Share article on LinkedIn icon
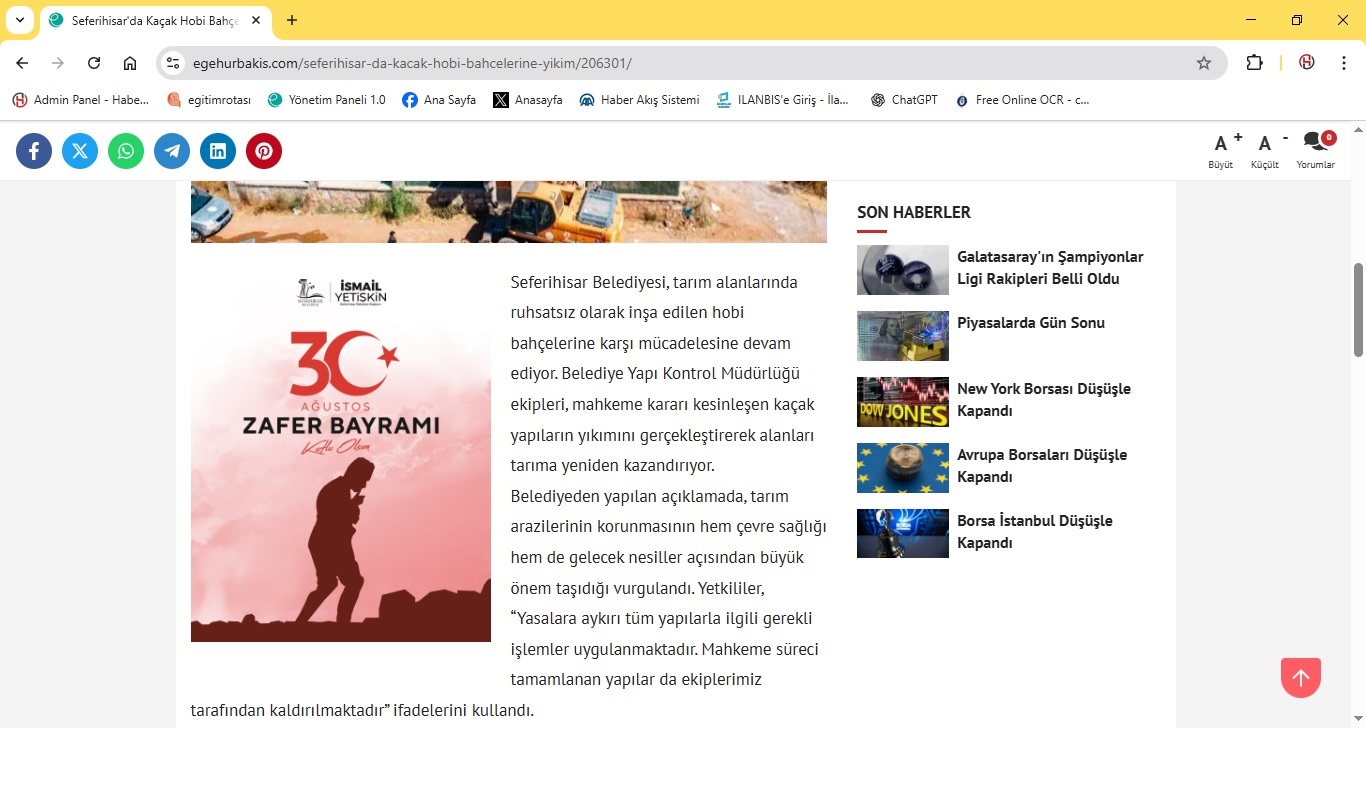The width and height of the screenshot is (1366, 810). (x=218, y=151)
